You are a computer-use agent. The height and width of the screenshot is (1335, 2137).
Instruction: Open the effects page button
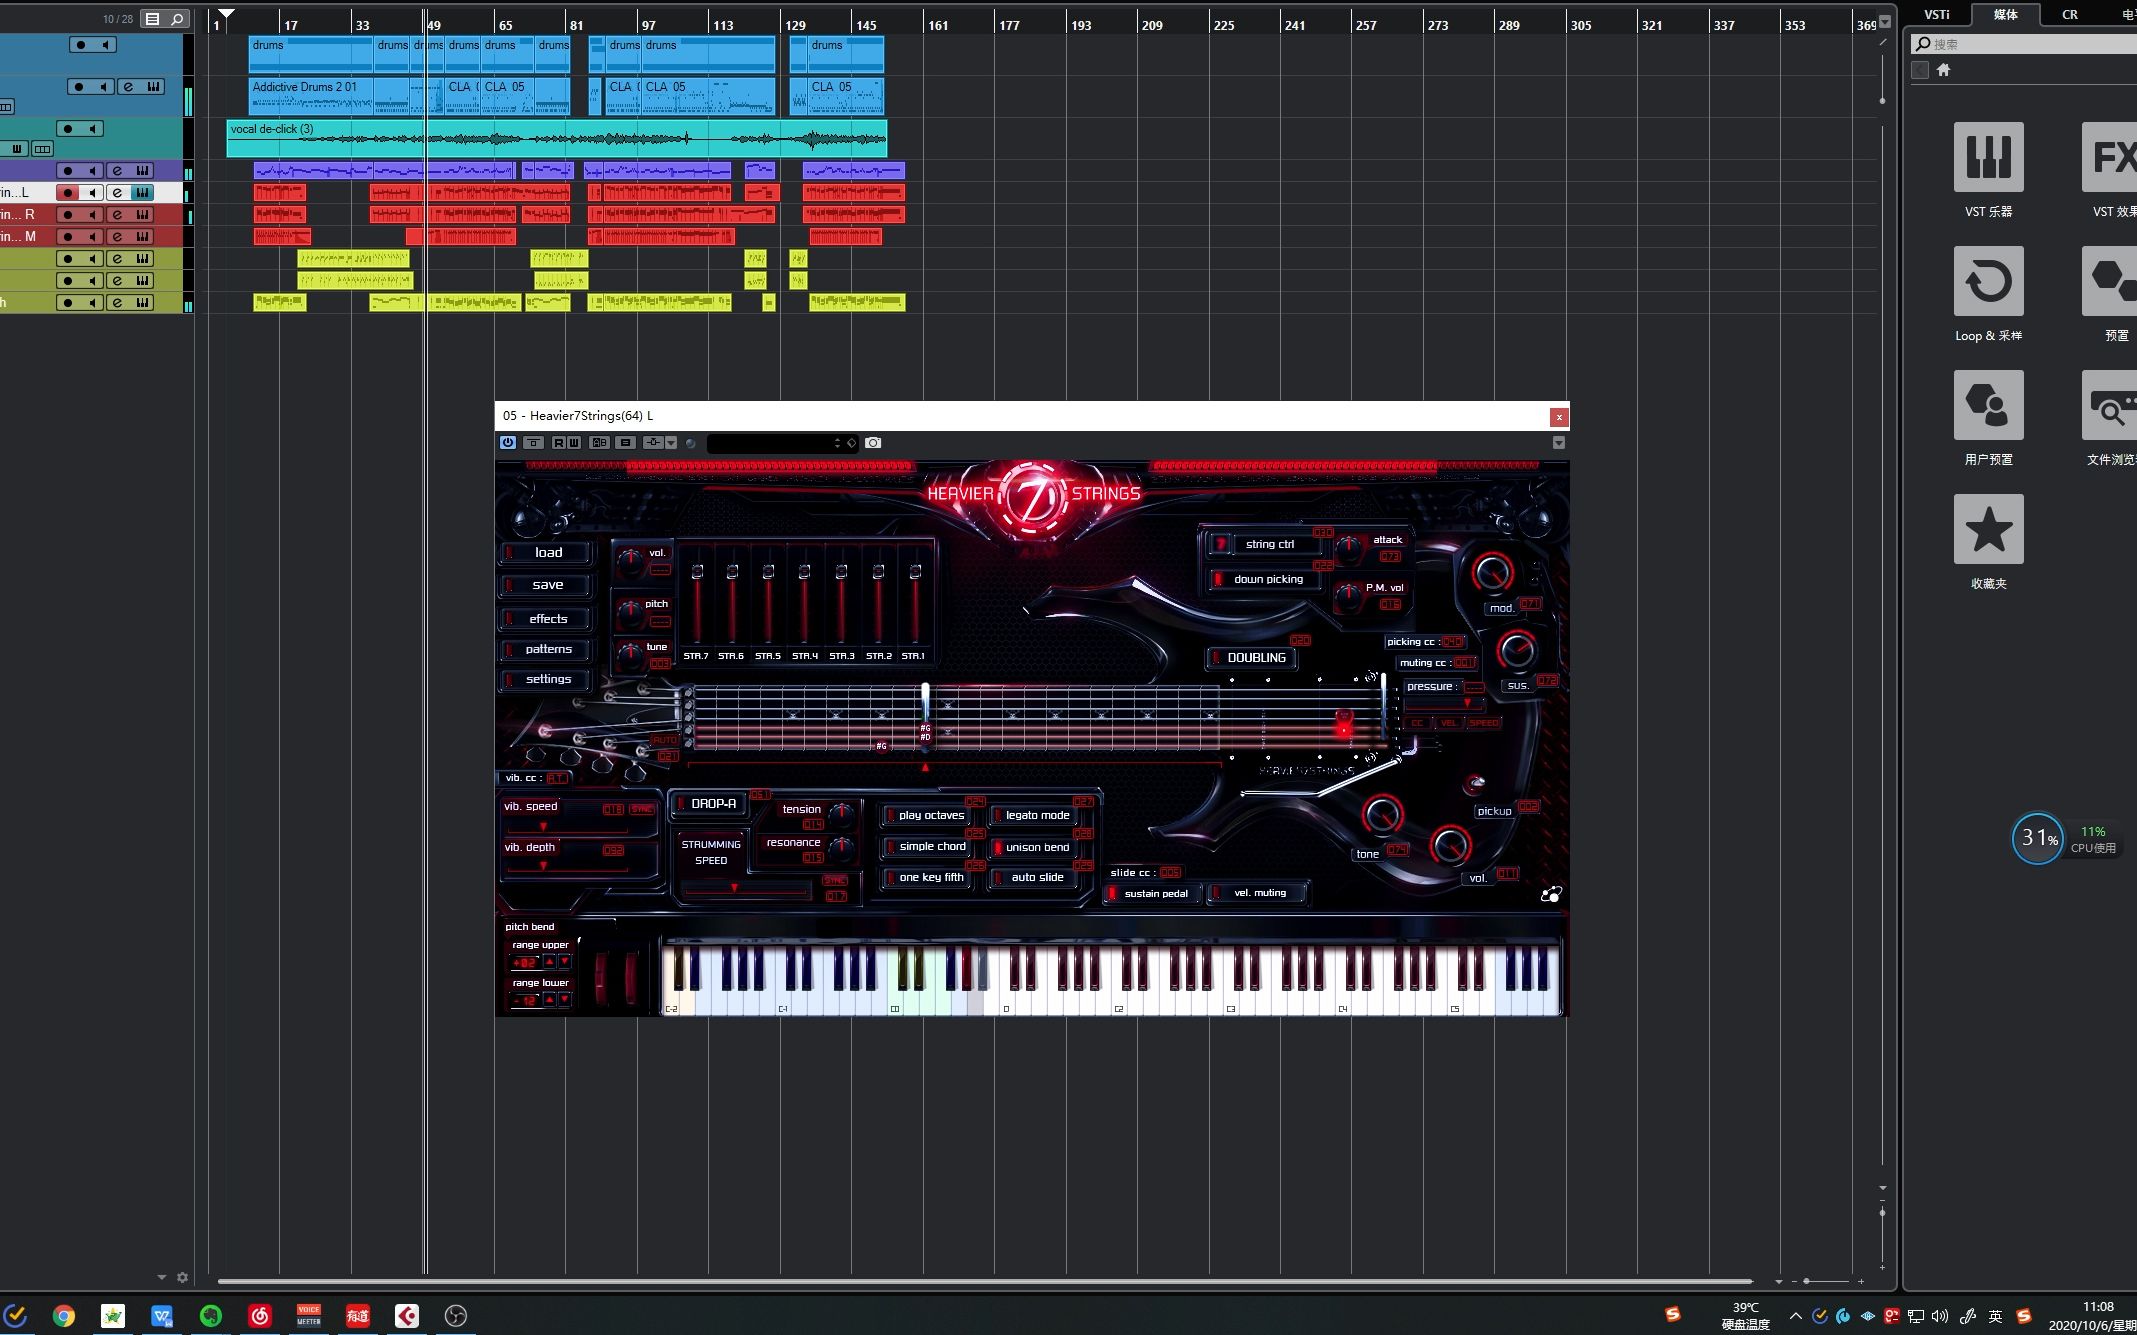(x=547, y=619)
